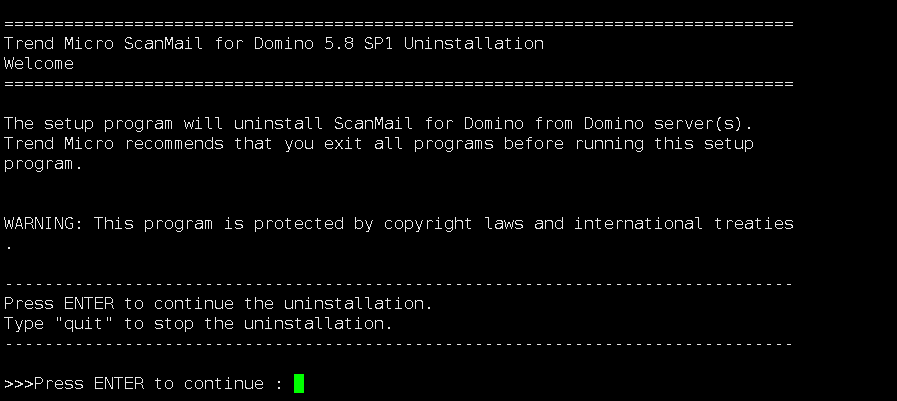Click the lone period below the WARNING line
Screen dimensions: 897x401
tap(8, 243)
